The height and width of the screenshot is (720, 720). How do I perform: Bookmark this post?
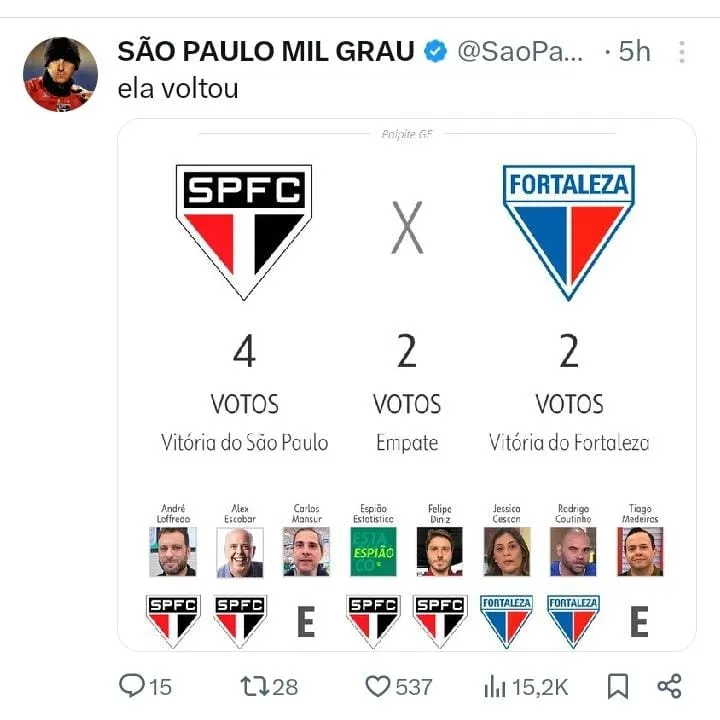click(618, 686)
